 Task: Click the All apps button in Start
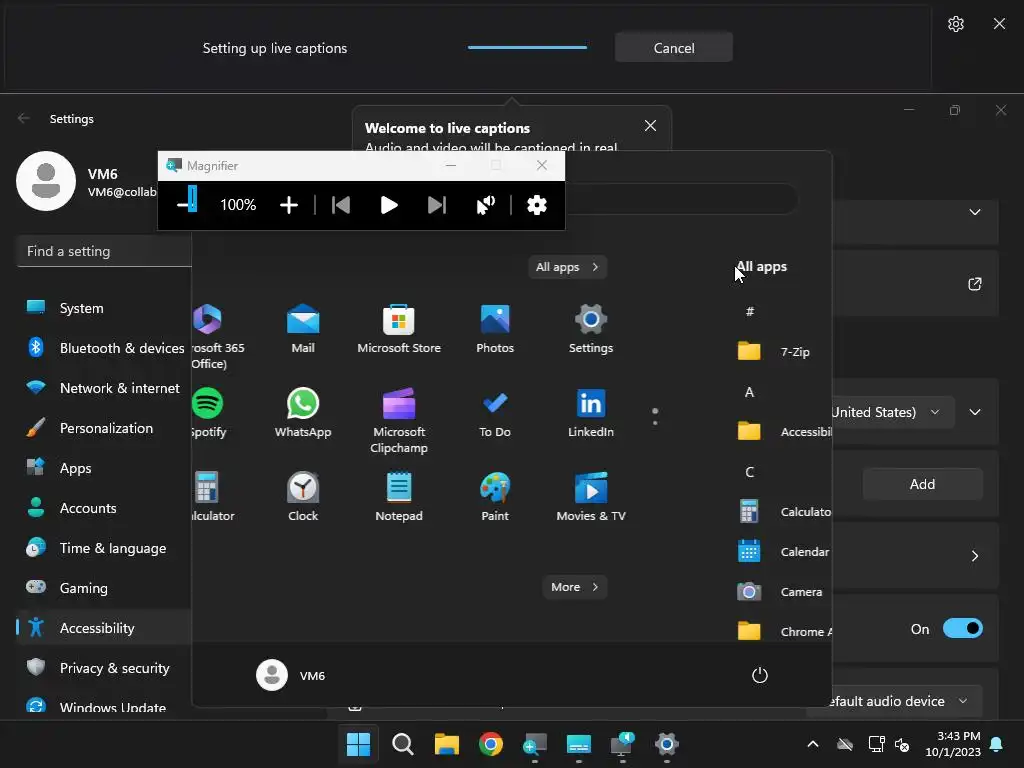click(567, 266)
